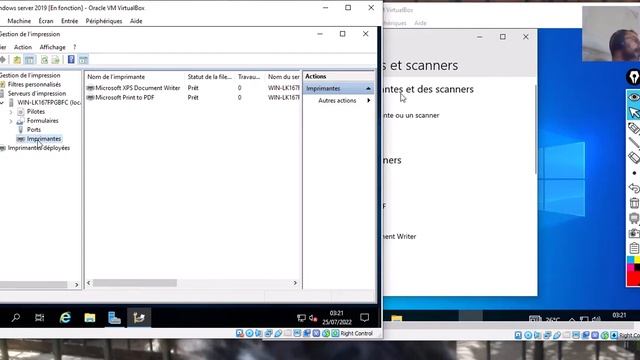Expand the Pilotes tree node

pyautogui.click(x=11, y=111)
